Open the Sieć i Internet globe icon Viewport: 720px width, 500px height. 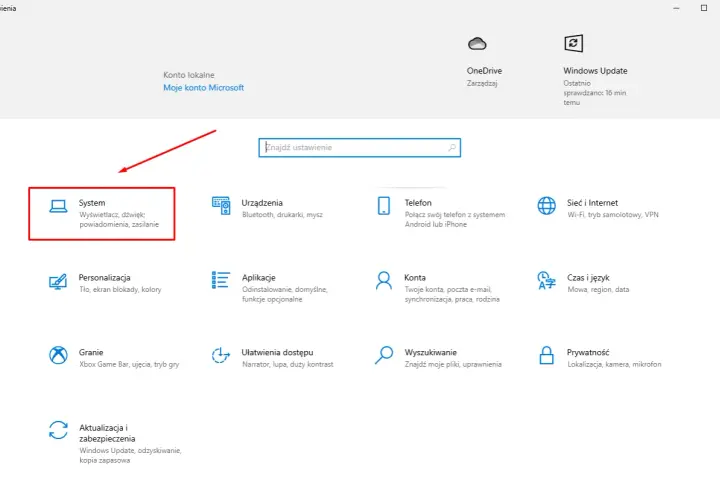[546, 206]
